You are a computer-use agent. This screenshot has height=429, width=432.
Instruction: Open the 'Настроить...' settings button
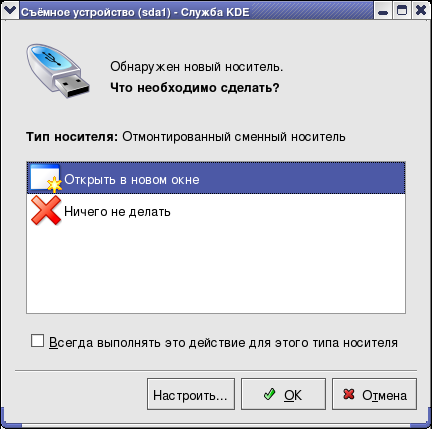tap(191, 394)
